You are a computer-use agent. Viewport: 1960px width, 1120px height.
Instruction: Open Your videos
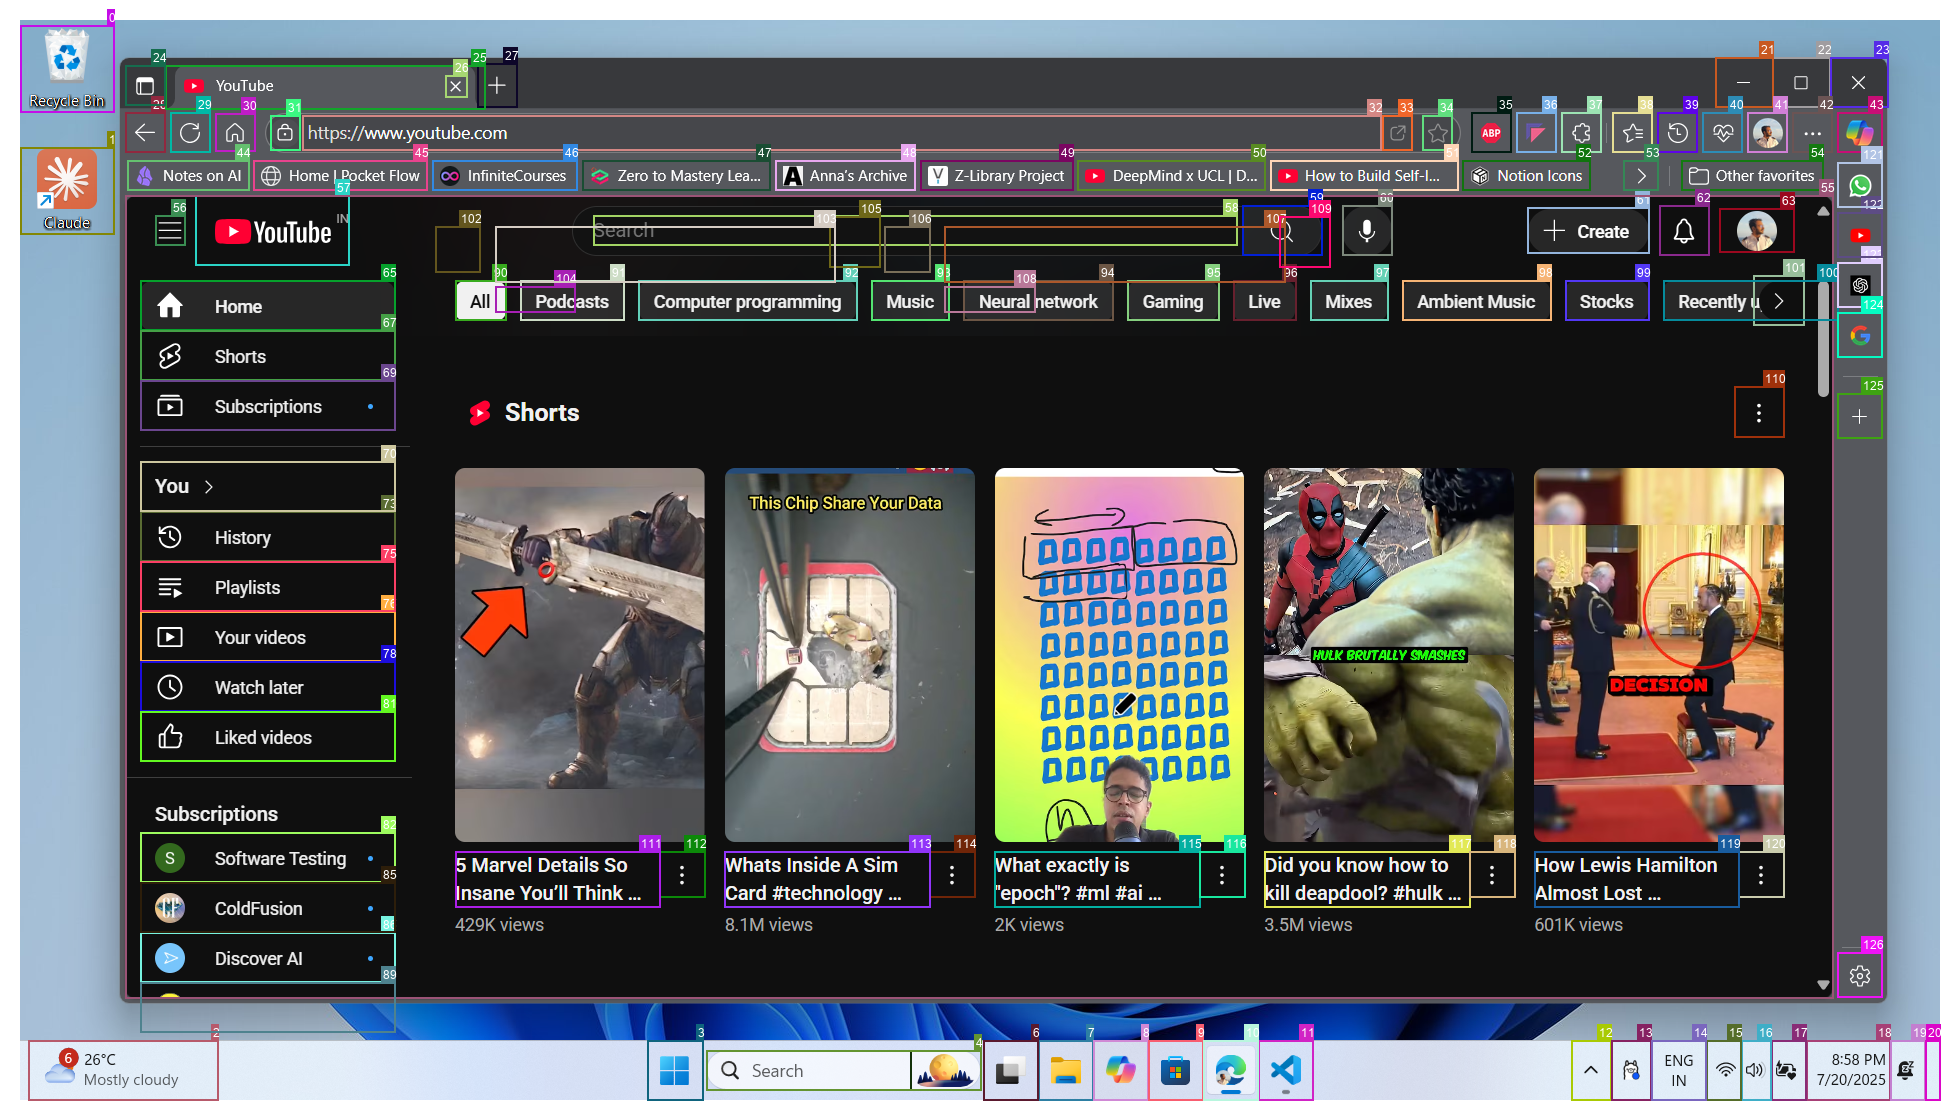pyautogui.click(x=268, y=637)
